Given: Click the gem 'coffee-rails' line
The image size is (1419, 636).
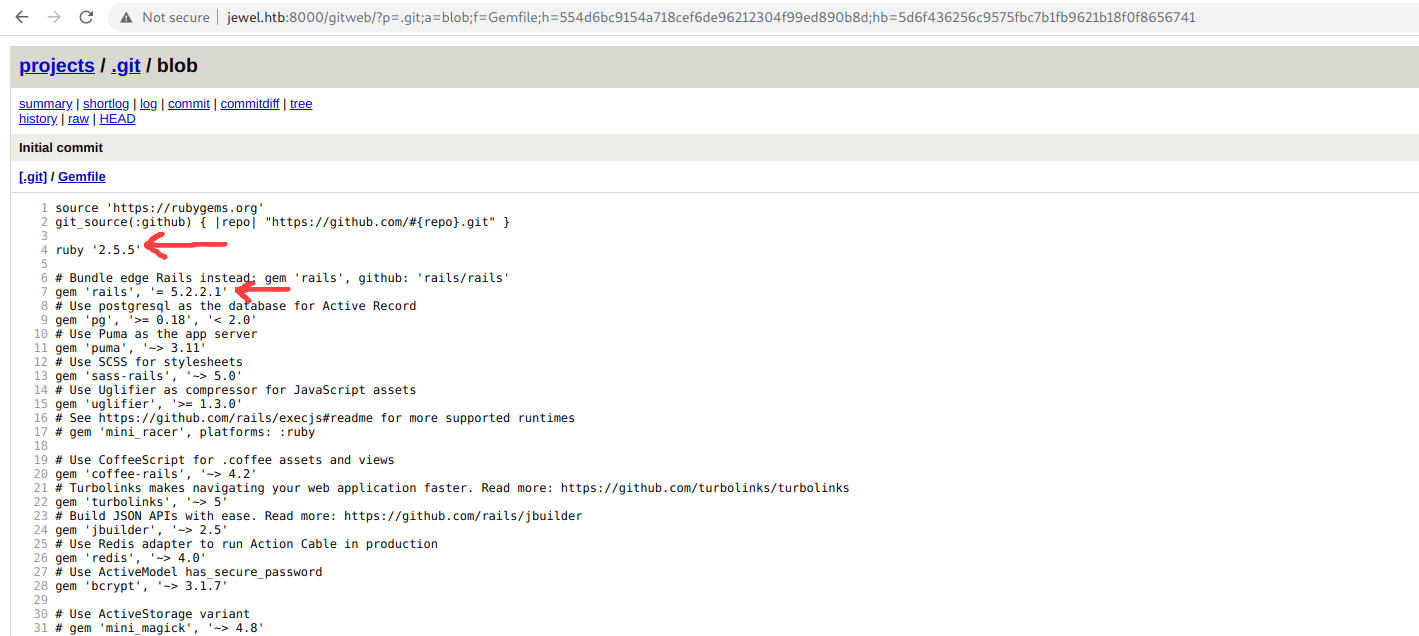Looking at the screenshot, I should point(156,474).
